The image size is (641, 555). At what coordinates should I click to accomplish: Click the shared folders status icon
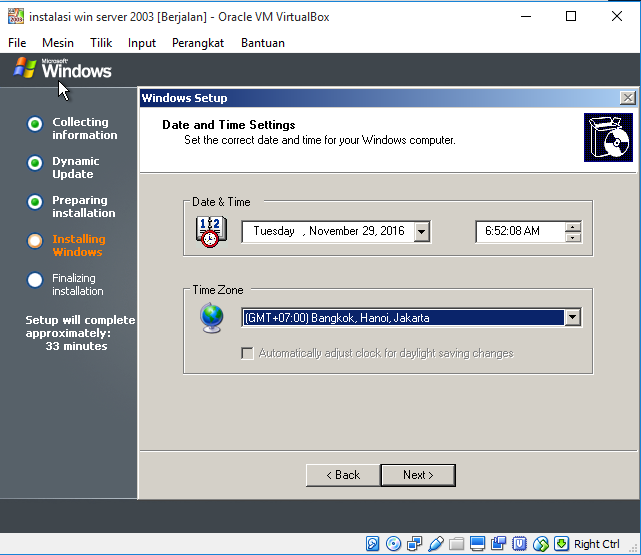pyautogui.click(x=456, y=544)
